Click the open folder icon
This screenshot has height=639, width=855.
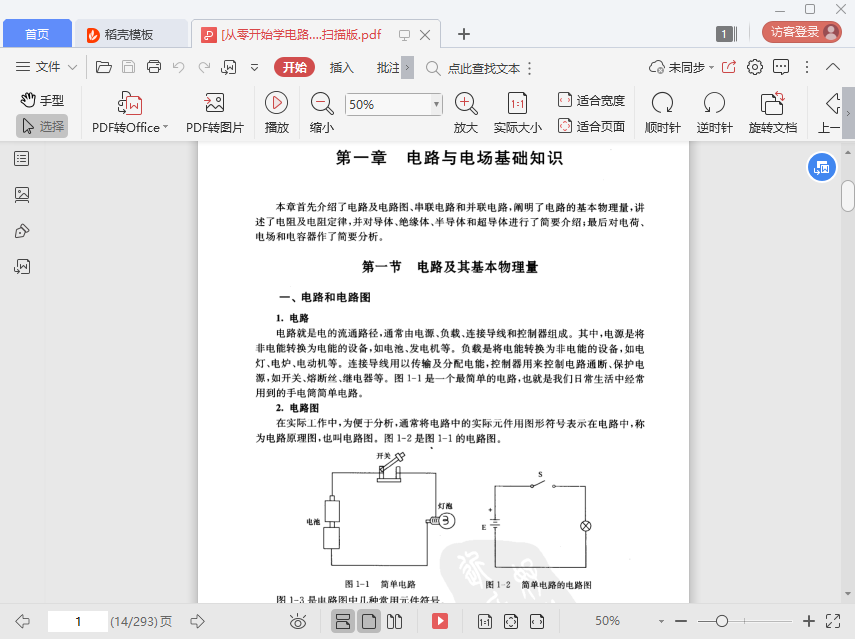(104, 67)
